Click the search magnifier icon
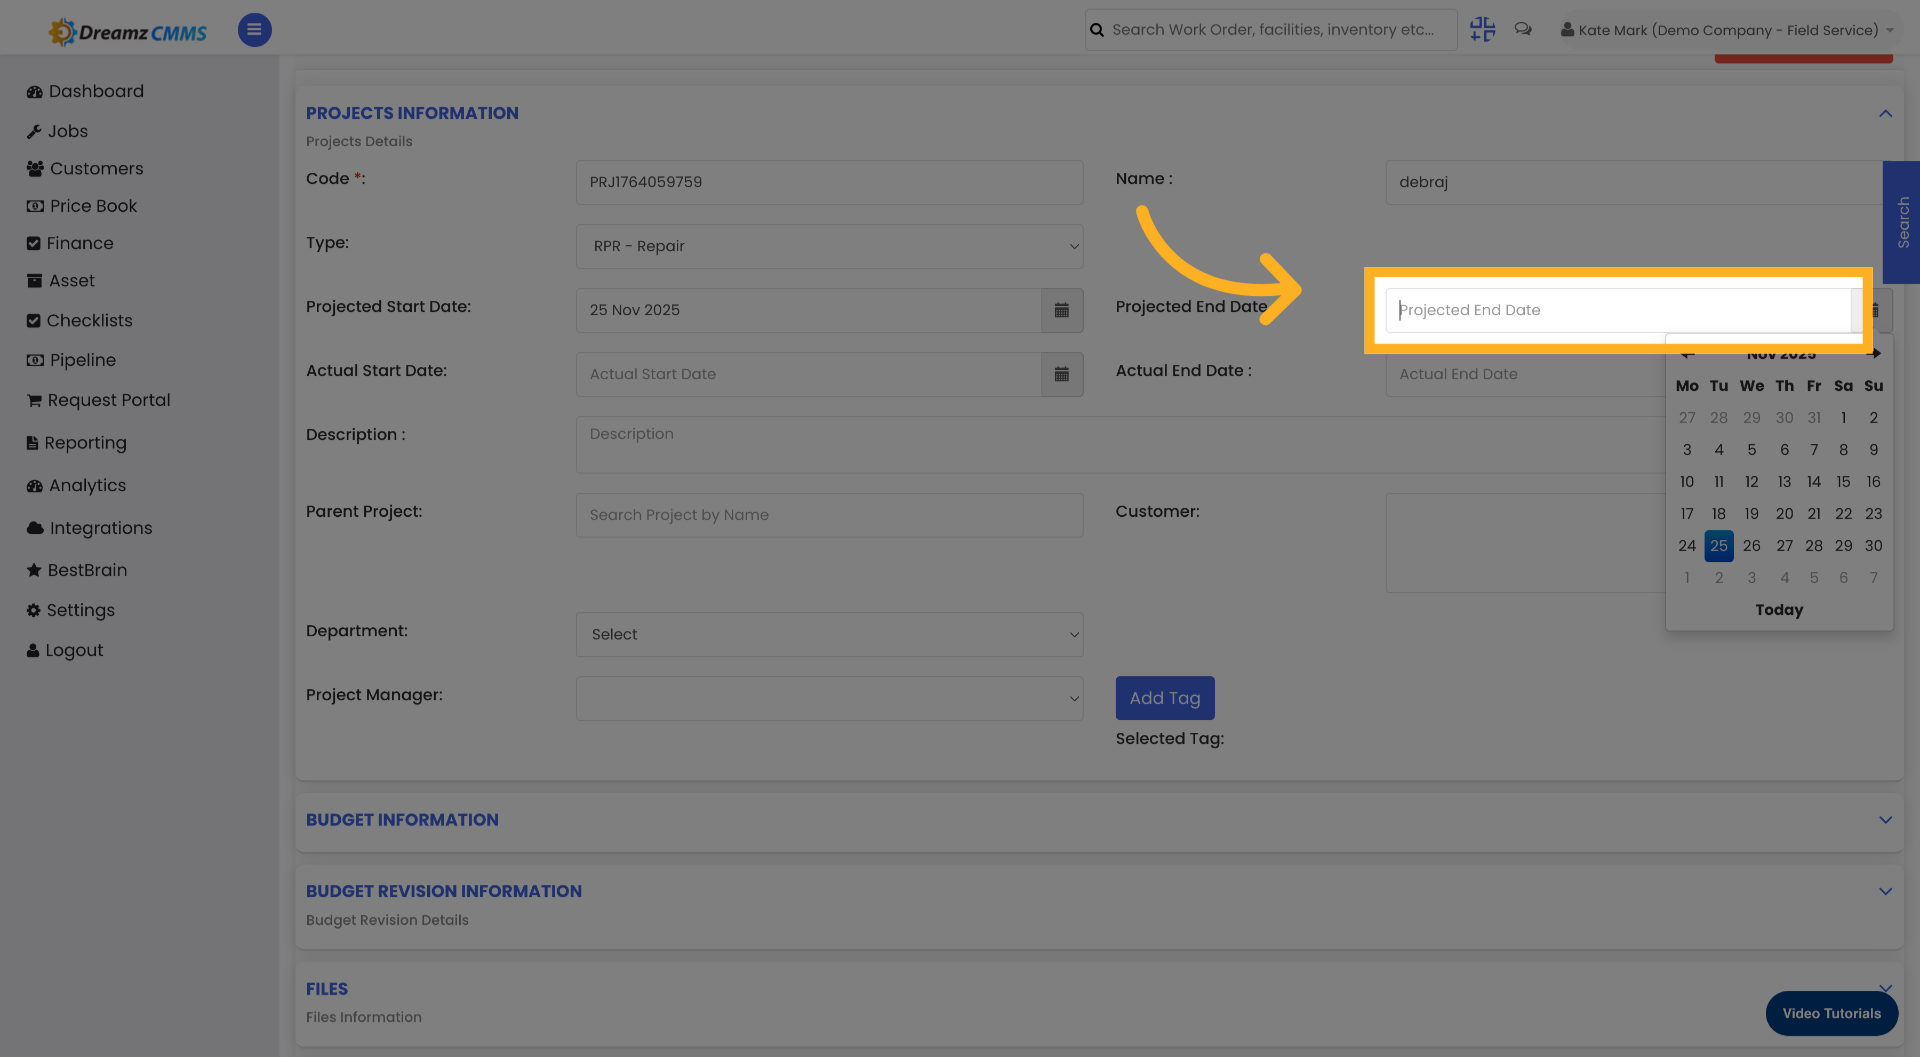1920x1057 pixels. [x=1097, y=30]
